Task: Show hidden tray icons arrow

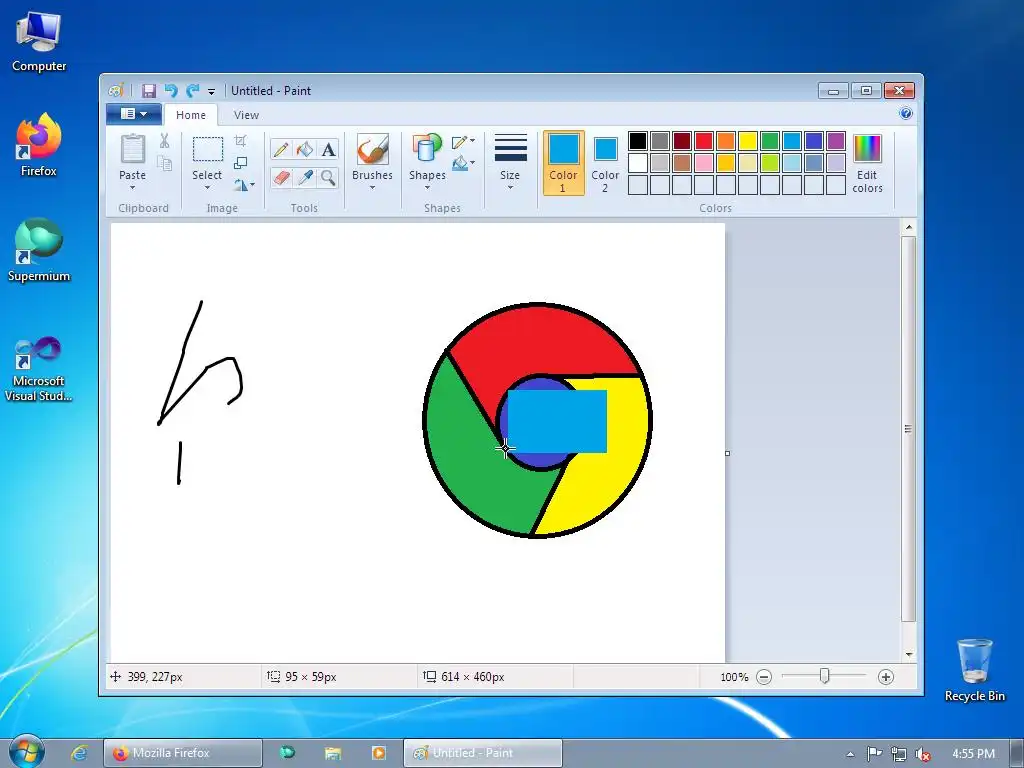Action: coord(850,754)
